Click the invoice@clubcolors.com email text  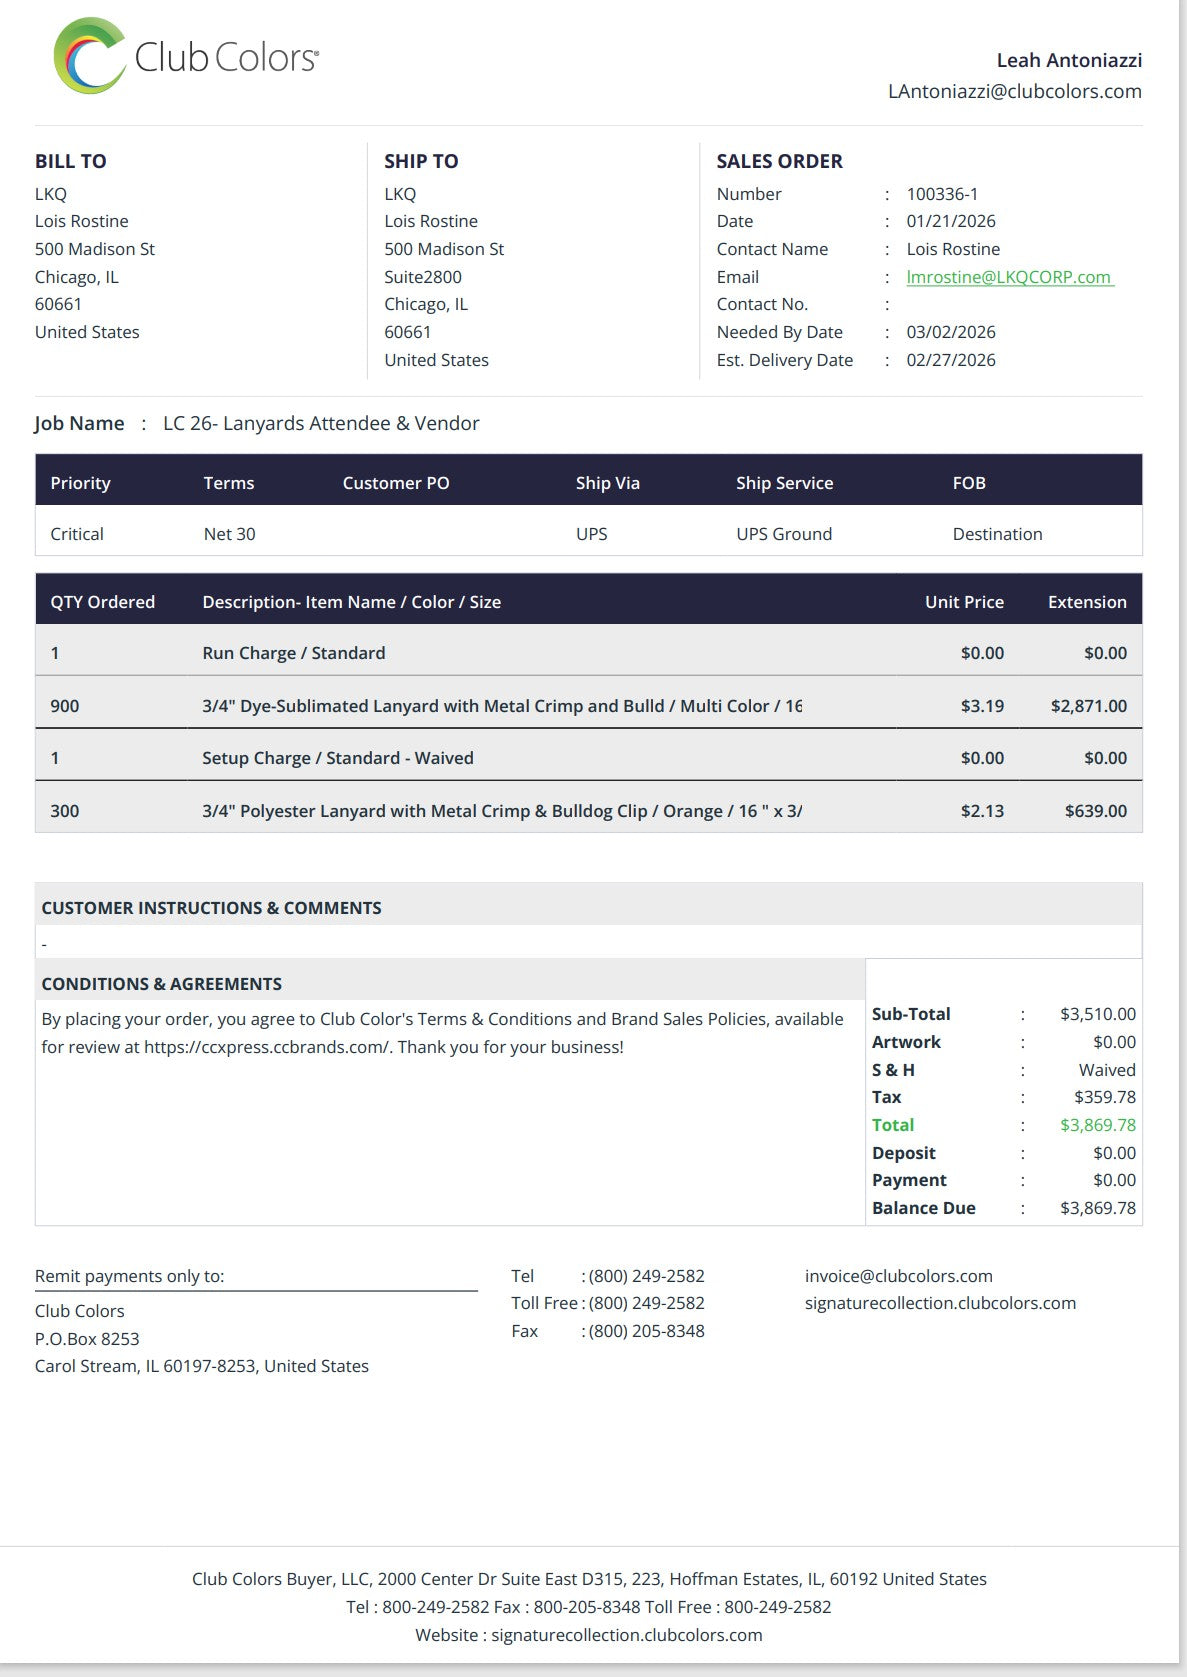pos(898,1276)
